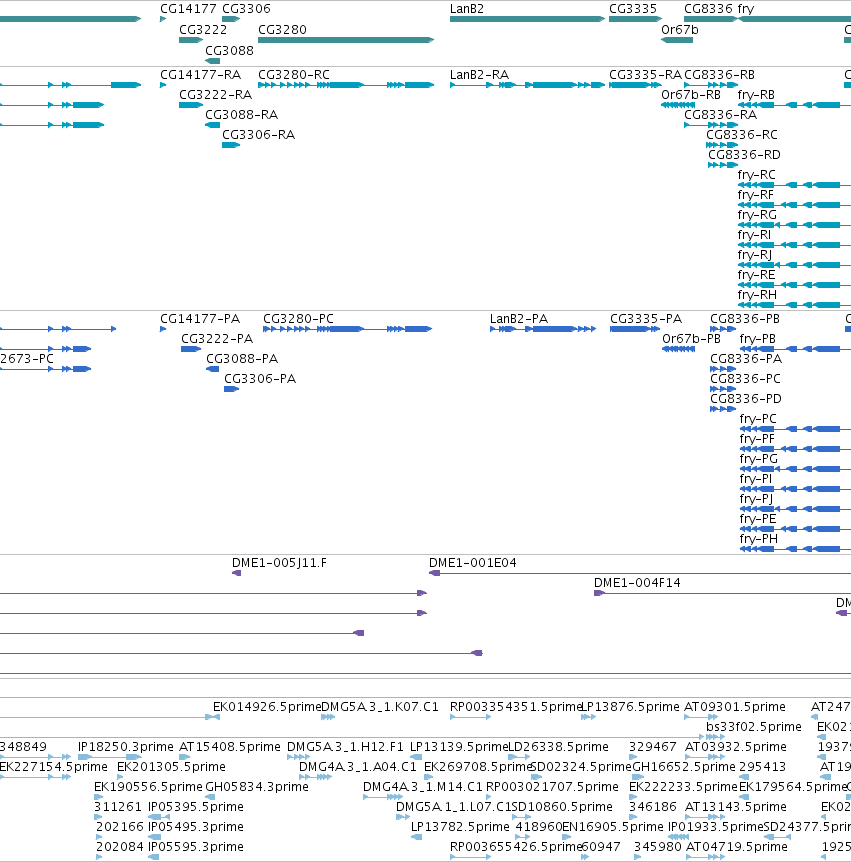
Task: Select the CG8336-RB transcript label
Action: [719, 75]
